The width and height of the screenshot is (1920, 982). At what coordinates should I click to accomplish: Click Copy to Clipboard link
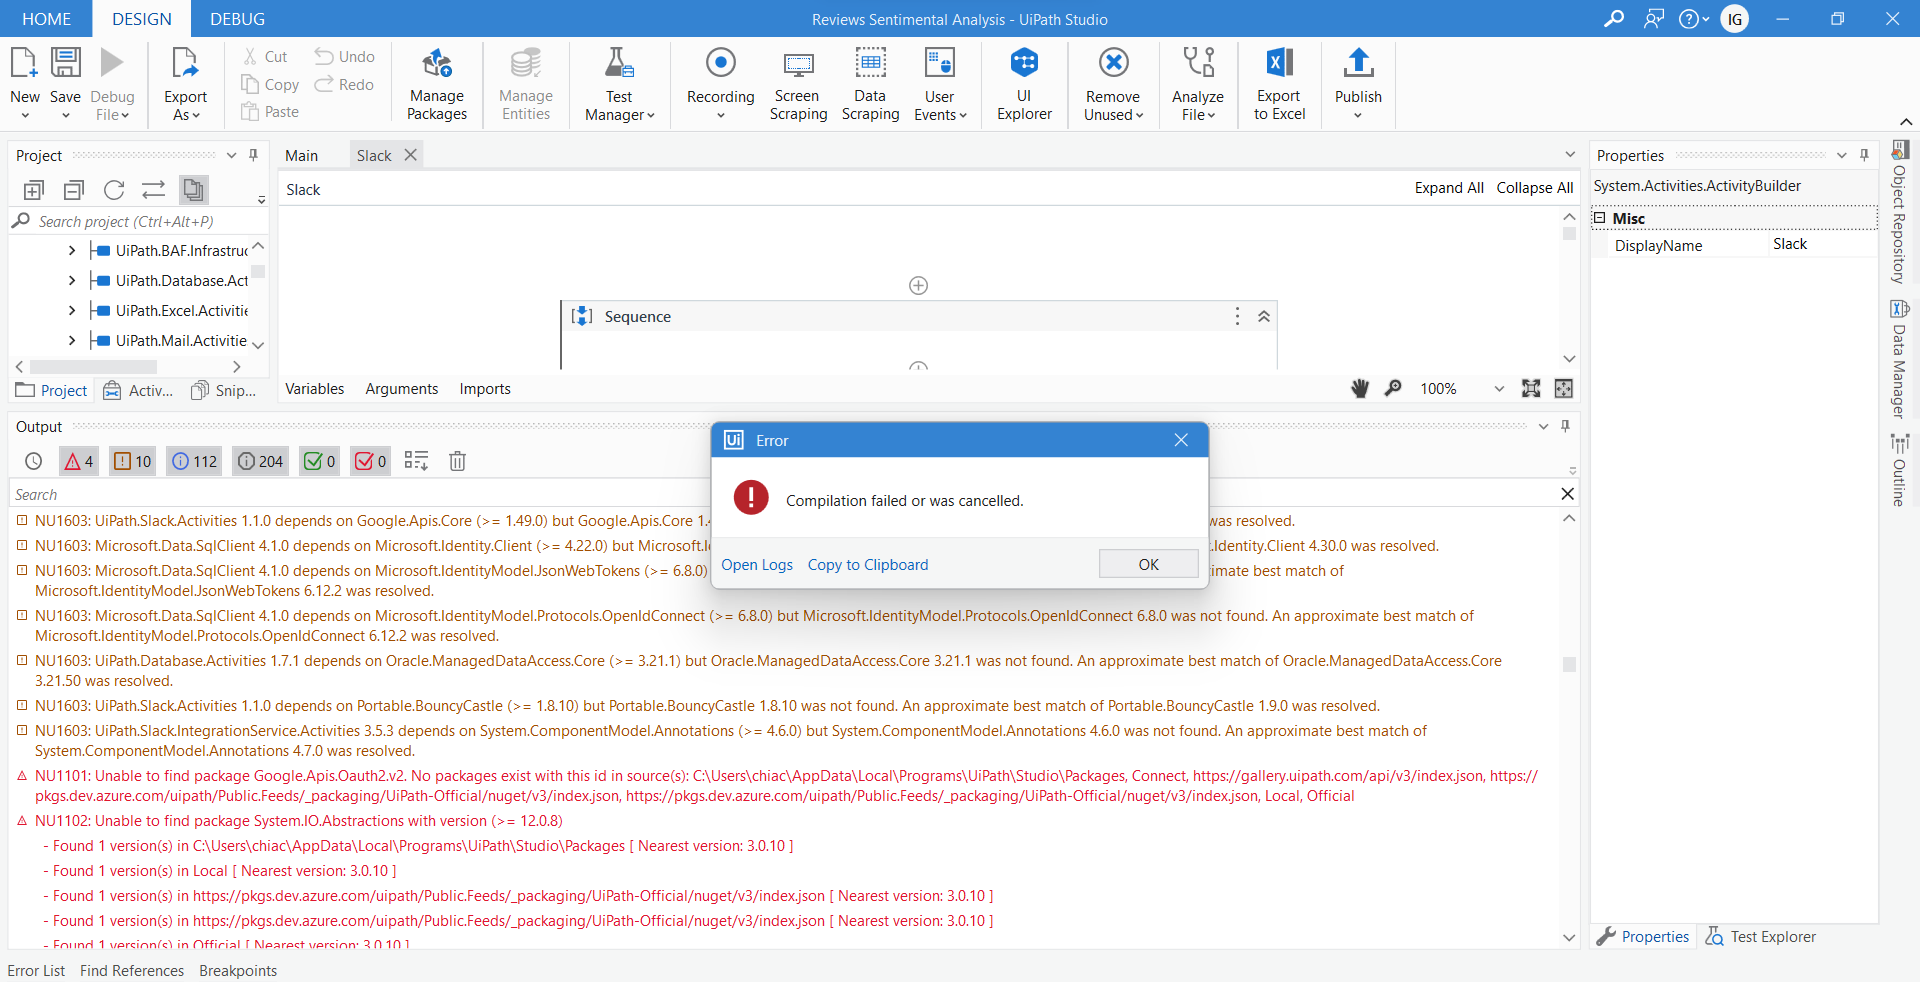click(868, 565)
